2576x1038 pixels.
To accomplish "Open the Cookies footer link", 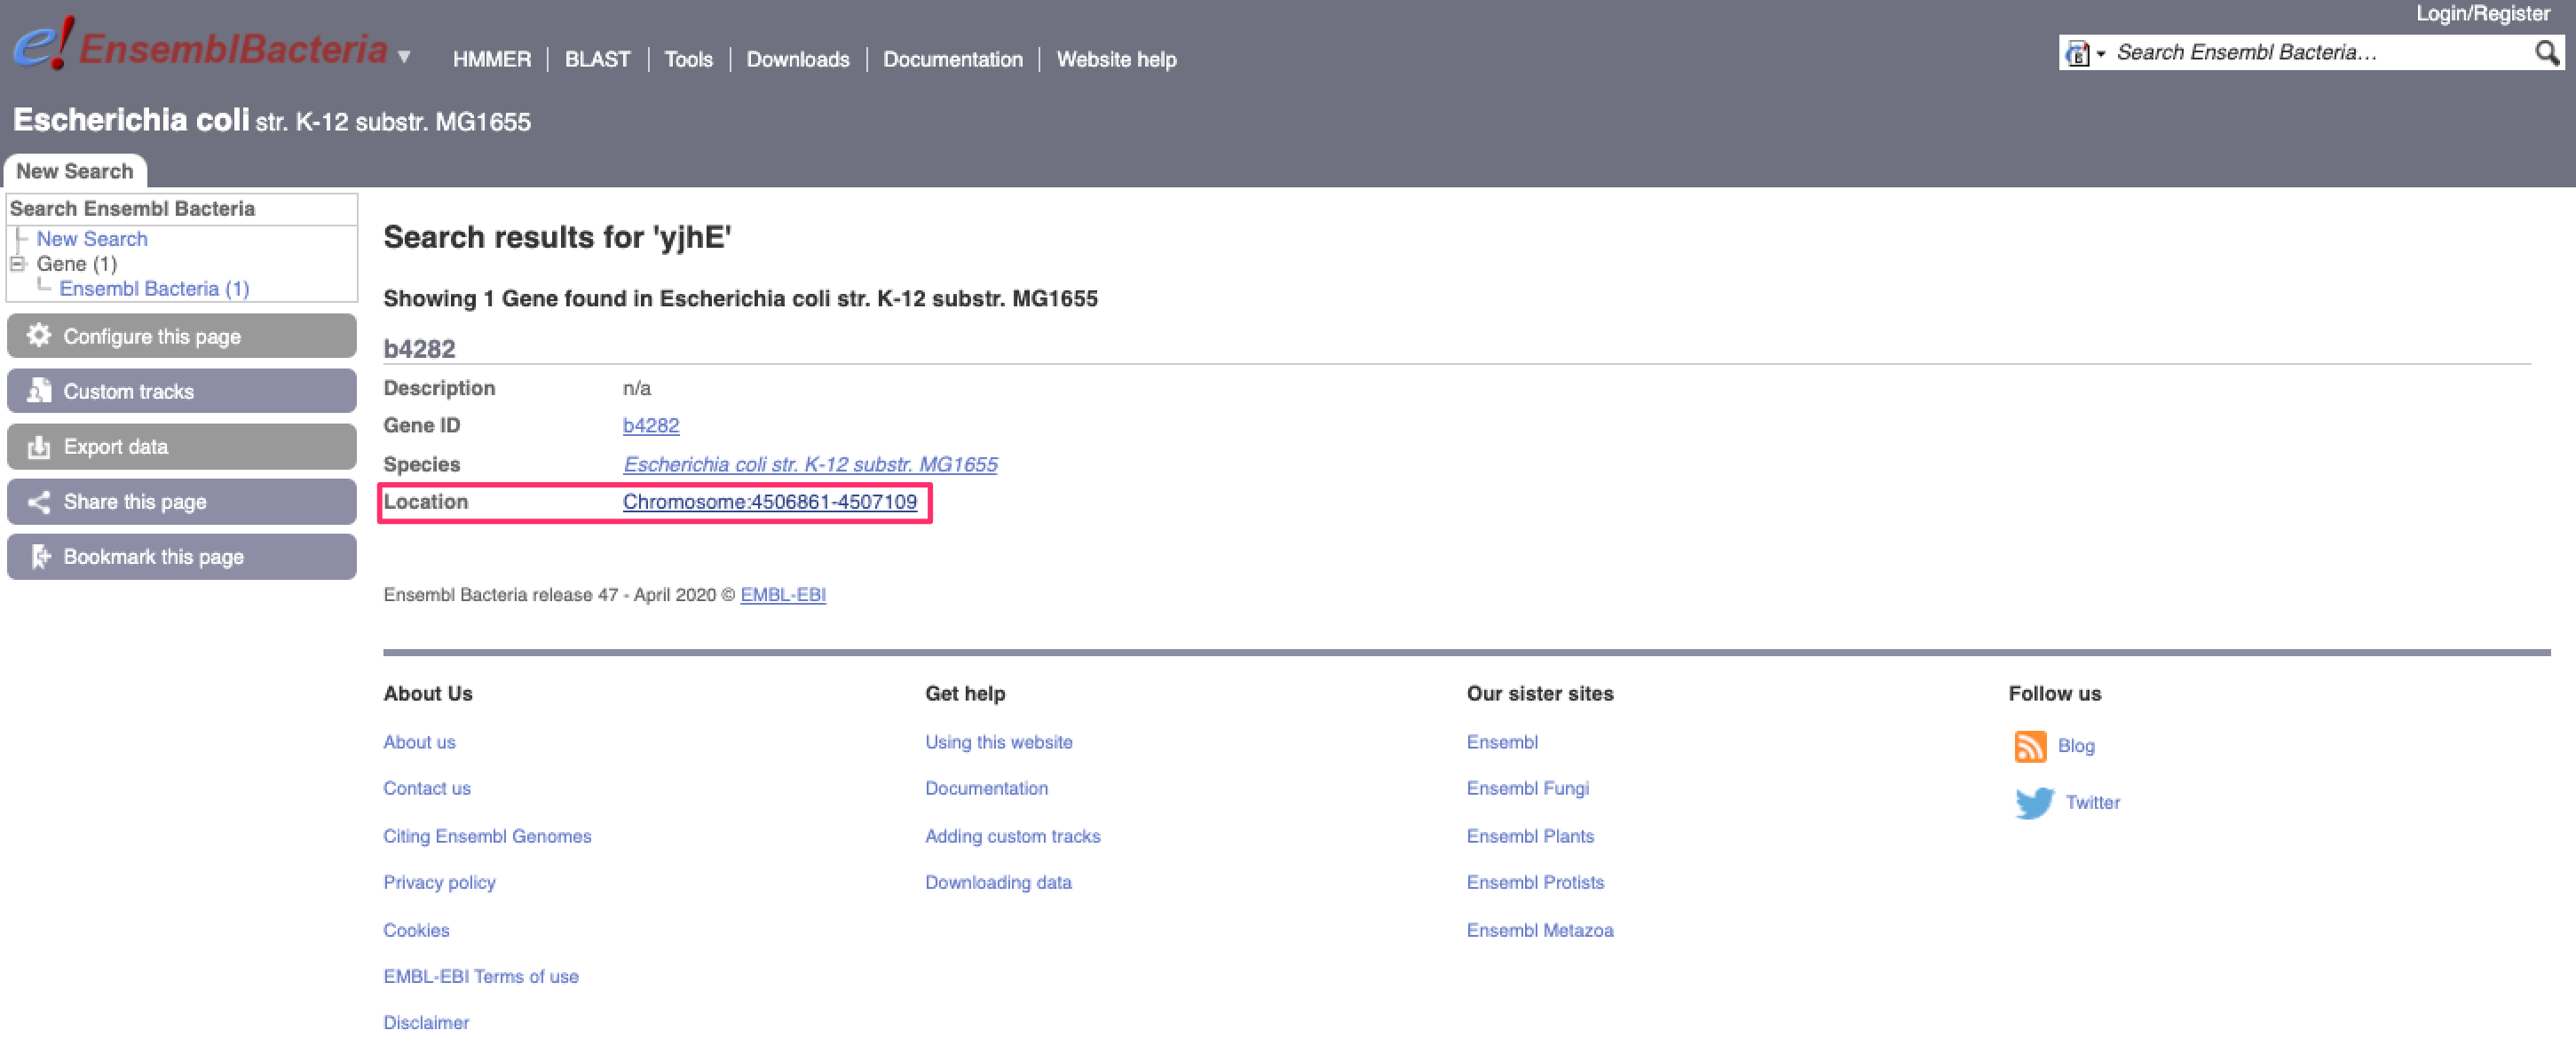I will pos(416,930).
